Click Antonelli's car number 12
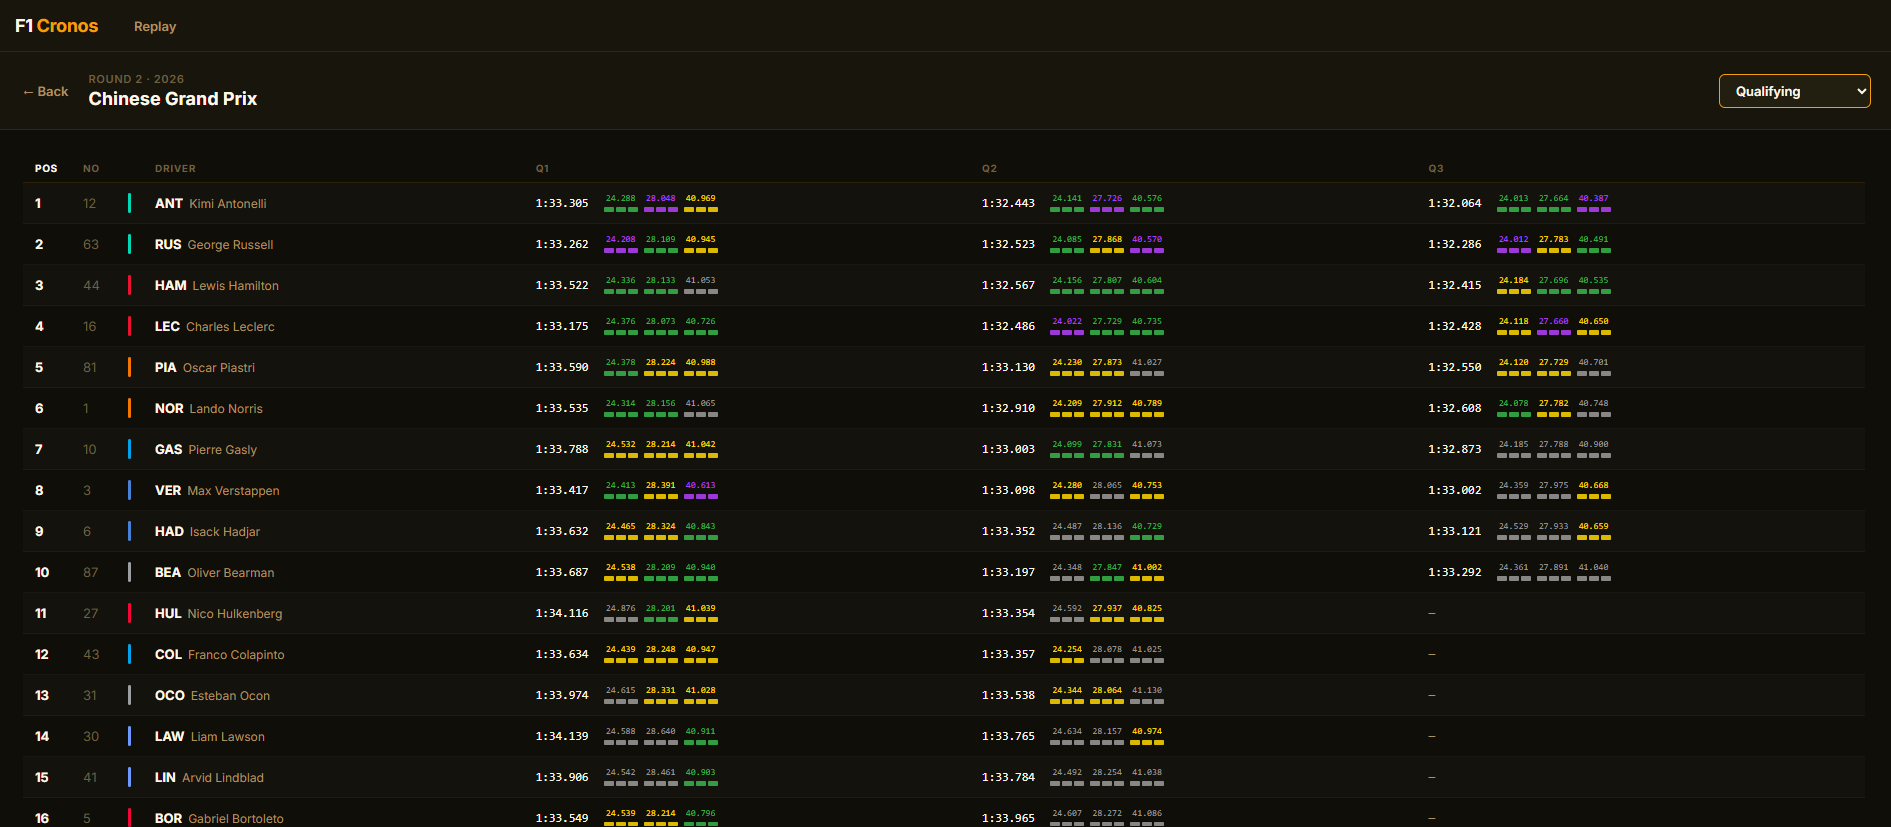Image resolution: width=1891 pixels, height=827 pixels. click(90, 204)
